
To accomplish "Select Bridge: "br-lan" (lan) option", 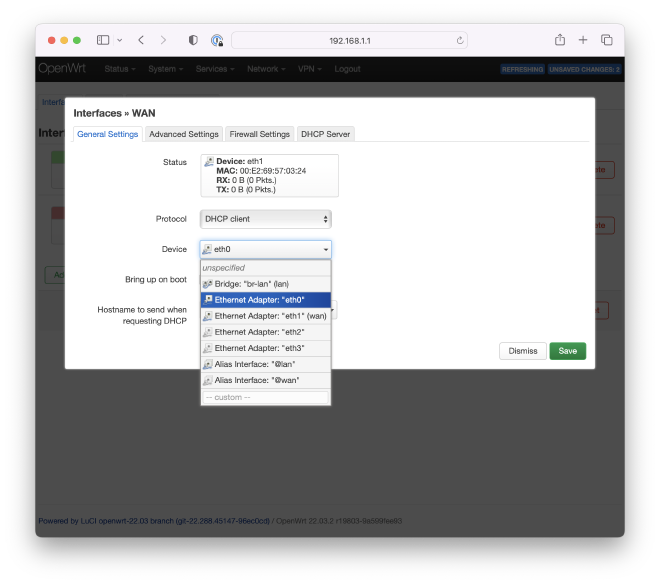I will coord(266,284).
